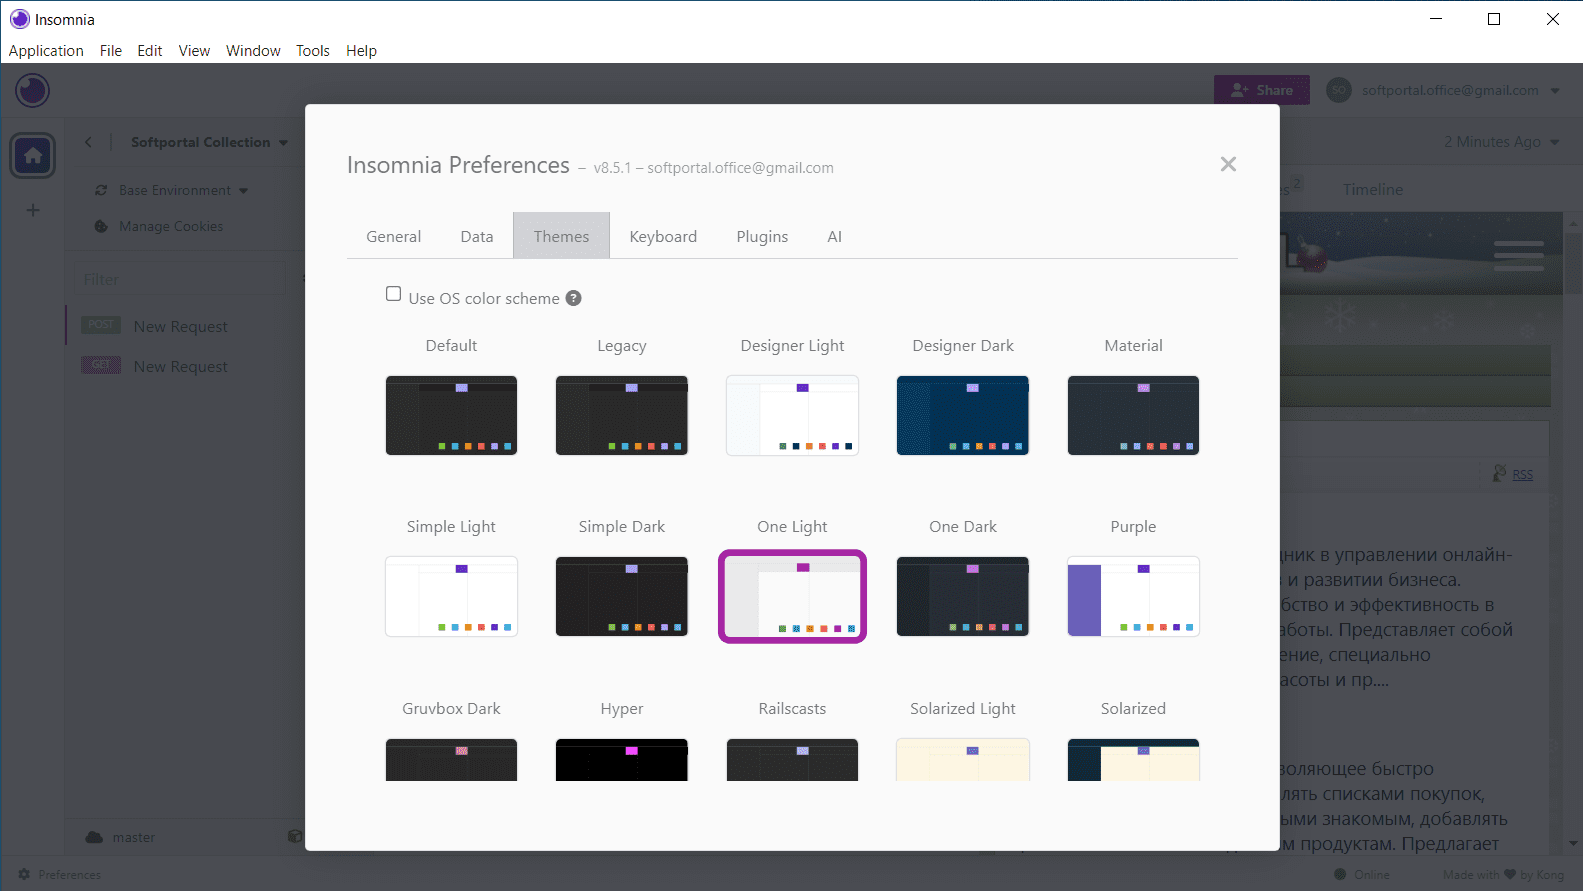Enable Use OS color scheme checkbox
1583x891 pixels.
point(394,294)
